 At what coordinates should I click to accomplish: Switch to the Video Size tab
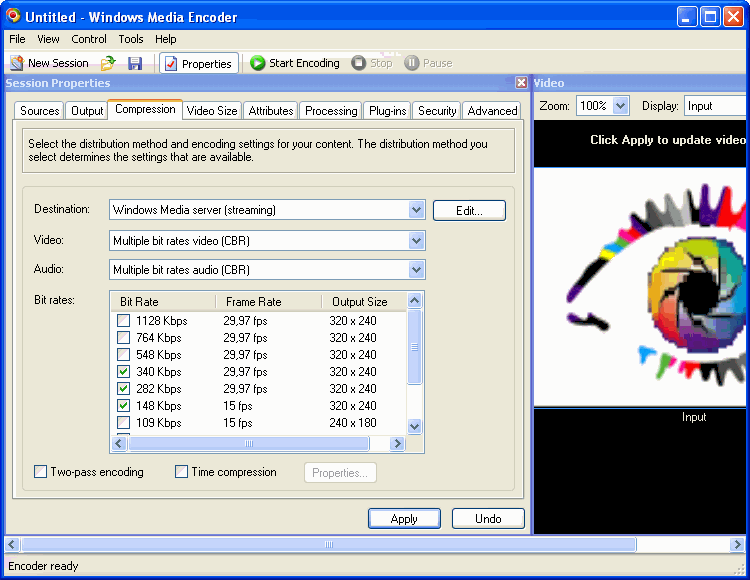[212, 111]
